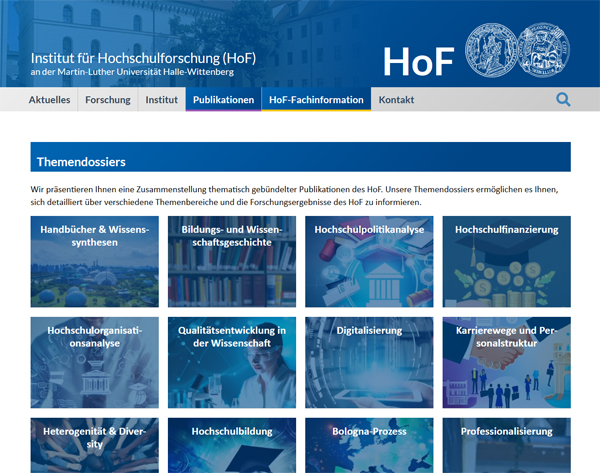
Task: Open the Bologna-Prozess dossier tile
Action: (x=369, y=445)
